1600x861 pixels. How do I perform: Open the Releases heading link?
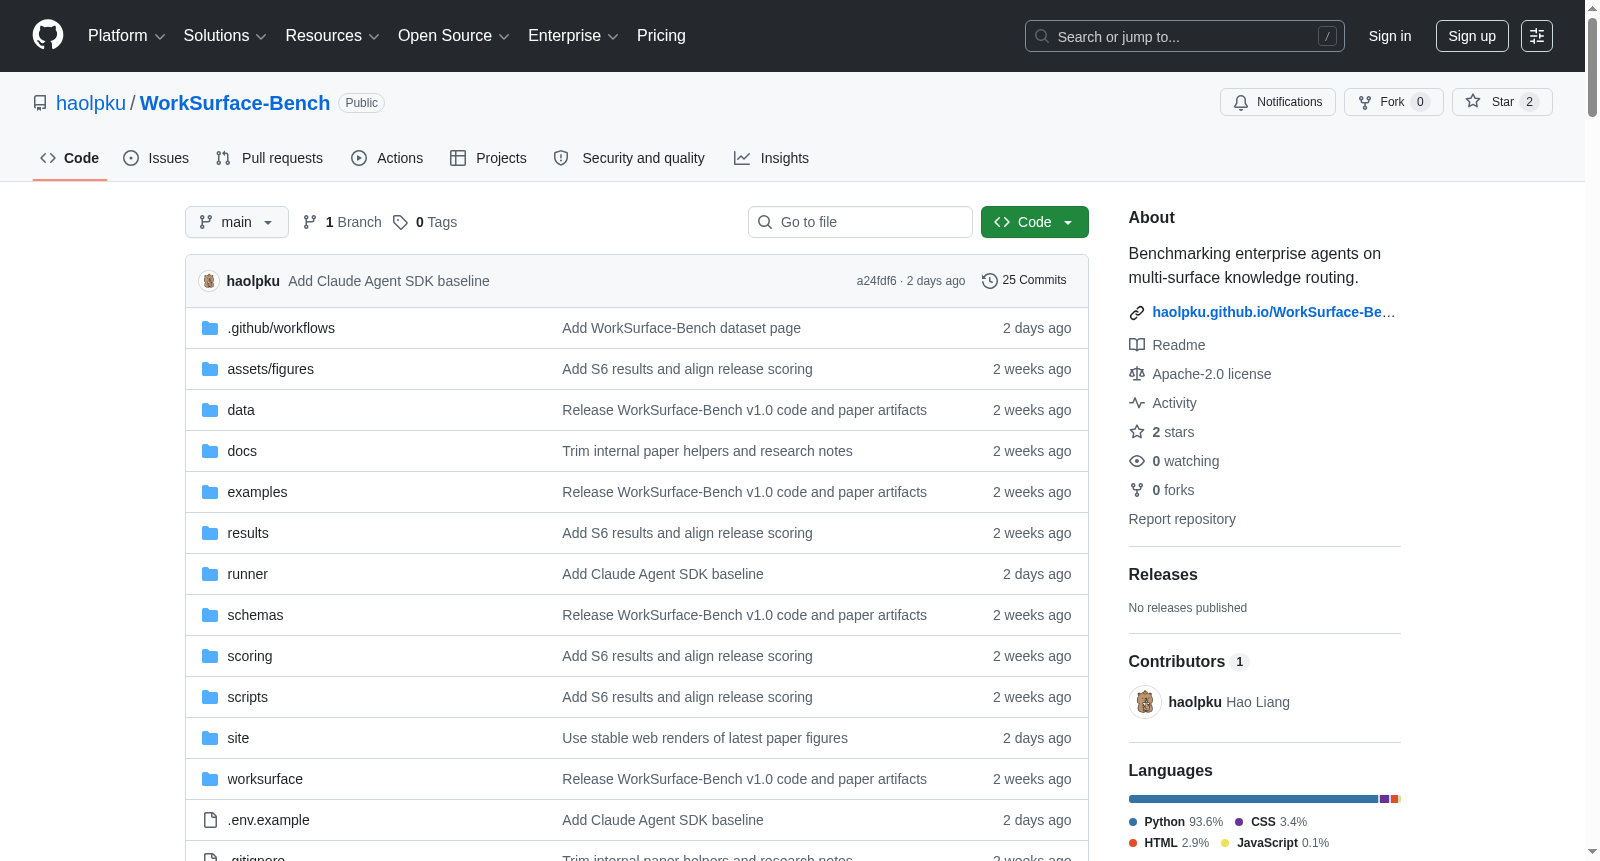[x=1163, y=574]
